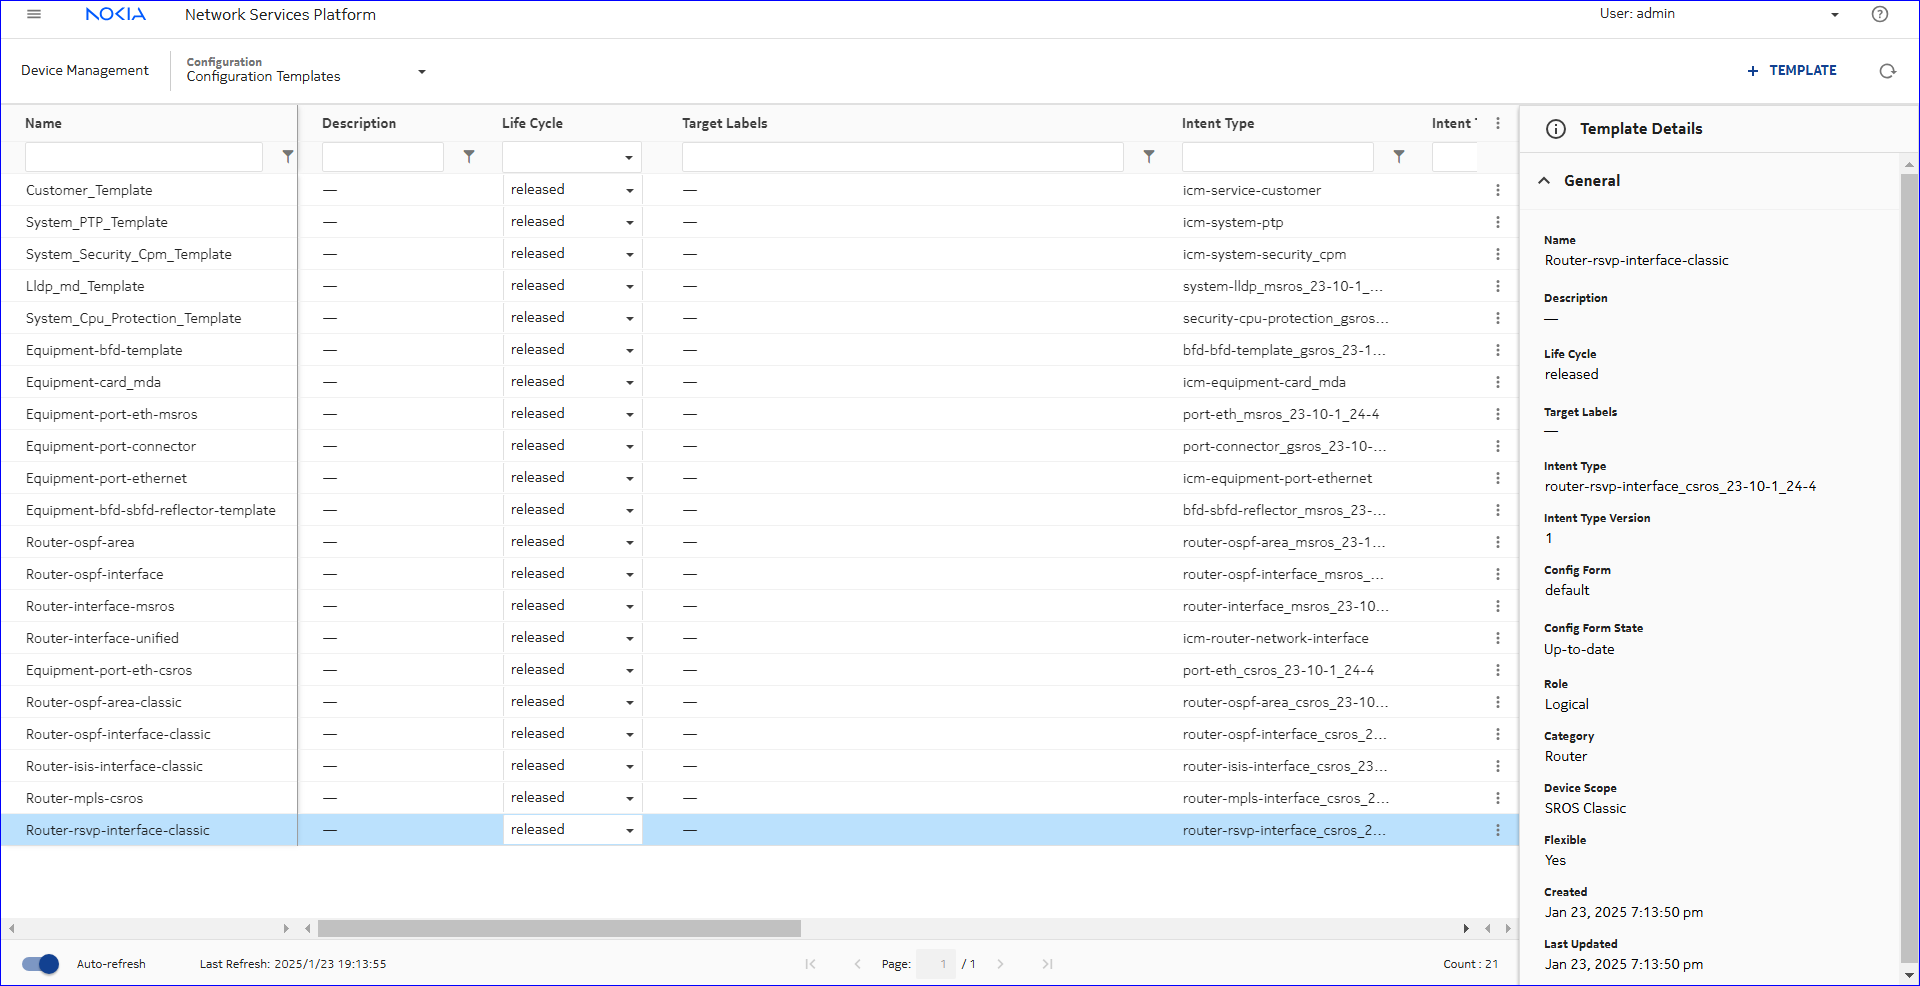Click the horizontal table scrollbar

click(x=559, y=928)
